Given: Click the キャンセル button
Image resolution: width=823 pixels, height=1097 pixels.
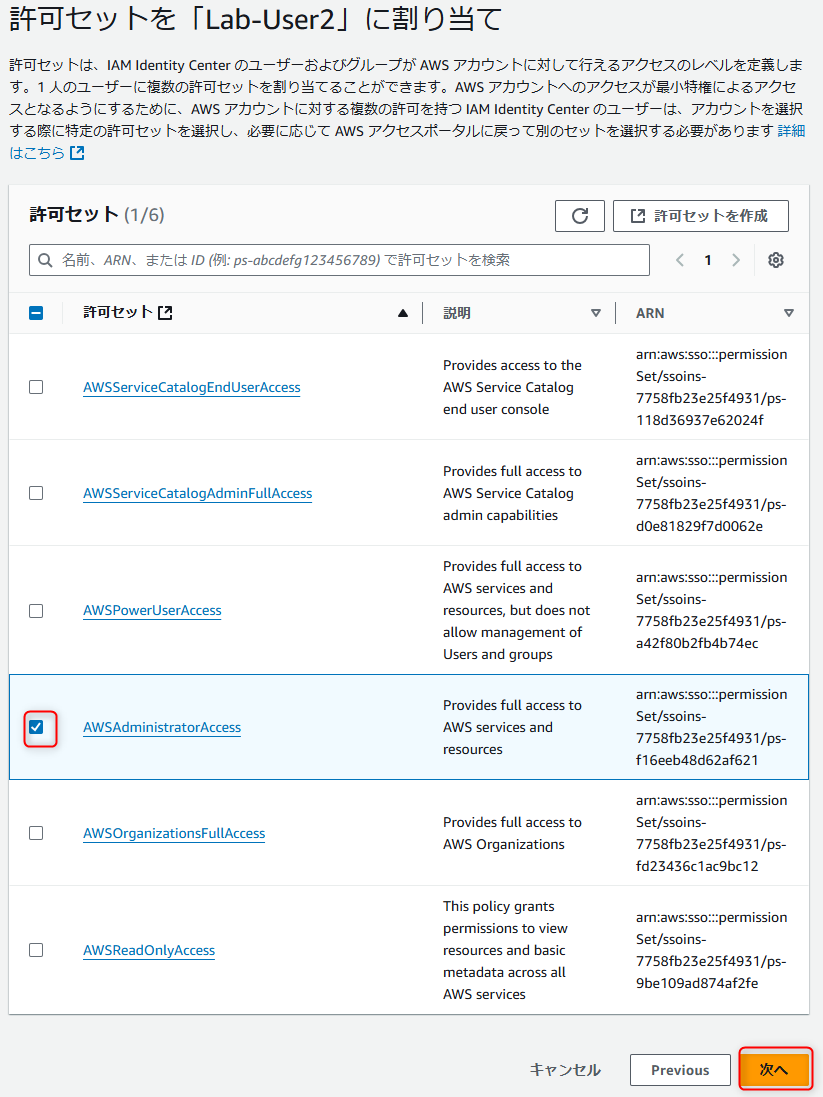Looking at the screenshot, I should click(565, 1070).
